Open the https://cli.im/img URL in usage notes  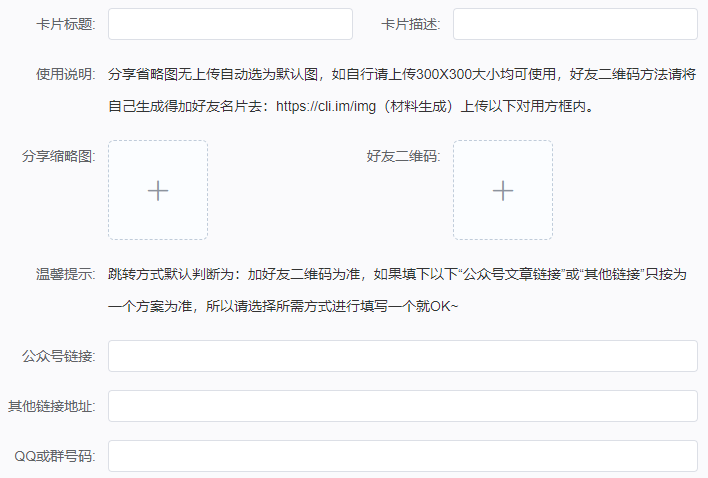click(333, 105)
